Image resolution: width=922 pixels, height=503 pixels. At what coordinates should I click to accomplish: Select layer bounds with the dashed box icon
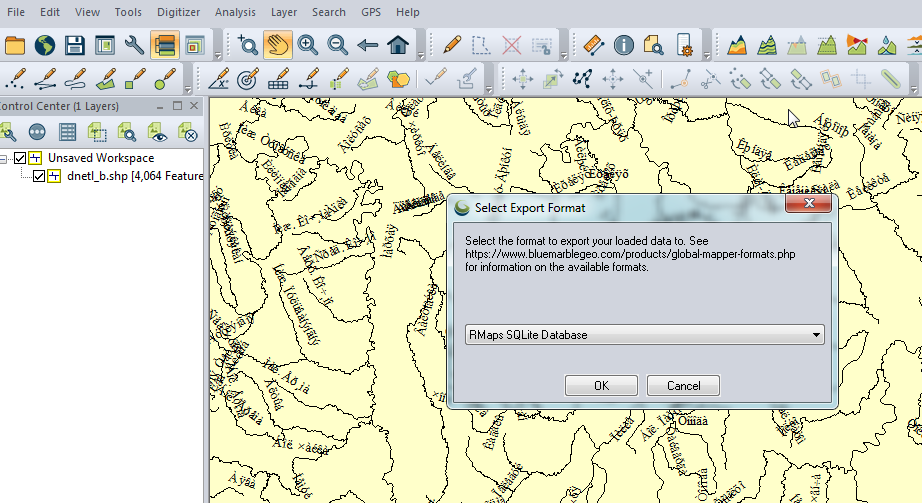97,132
